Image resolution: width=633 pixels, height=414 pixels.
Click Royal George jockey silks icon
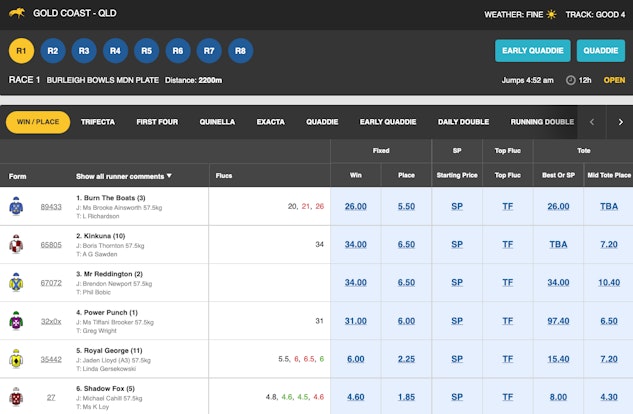(x=16, y=359)
